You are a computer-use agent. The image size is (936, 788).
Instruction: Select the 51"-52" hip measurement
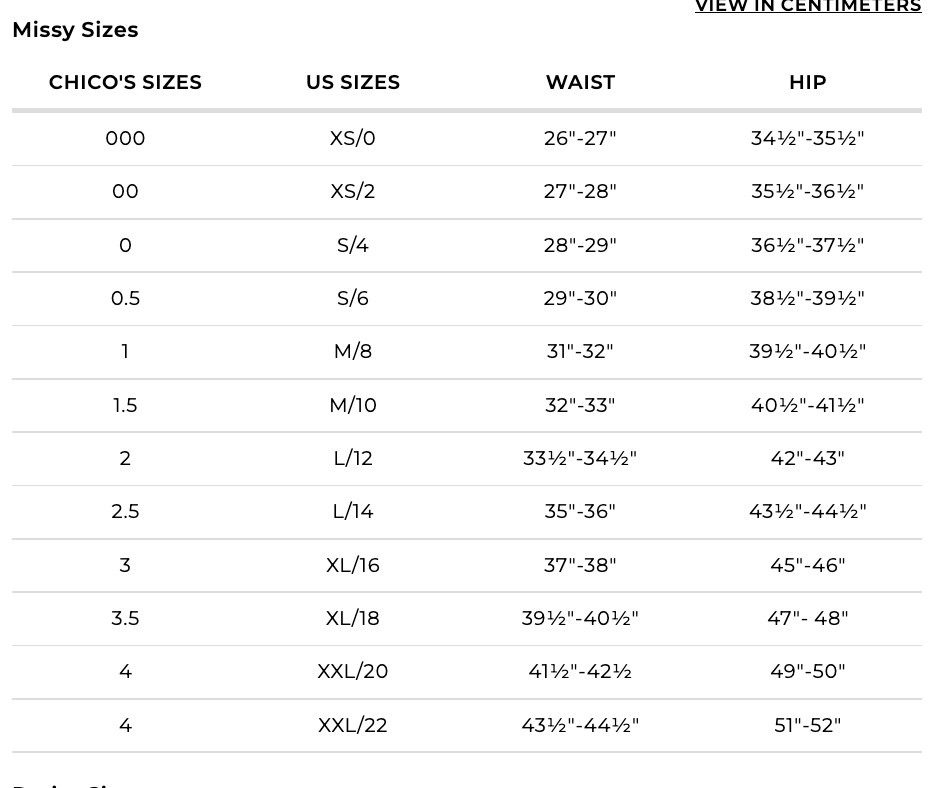tap(807, 725)
